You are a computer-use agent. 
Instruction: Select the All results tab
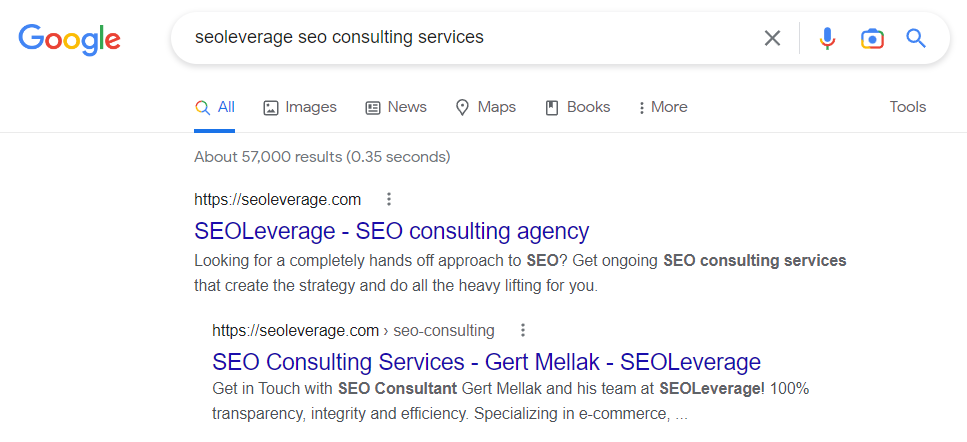coord(215,107)
